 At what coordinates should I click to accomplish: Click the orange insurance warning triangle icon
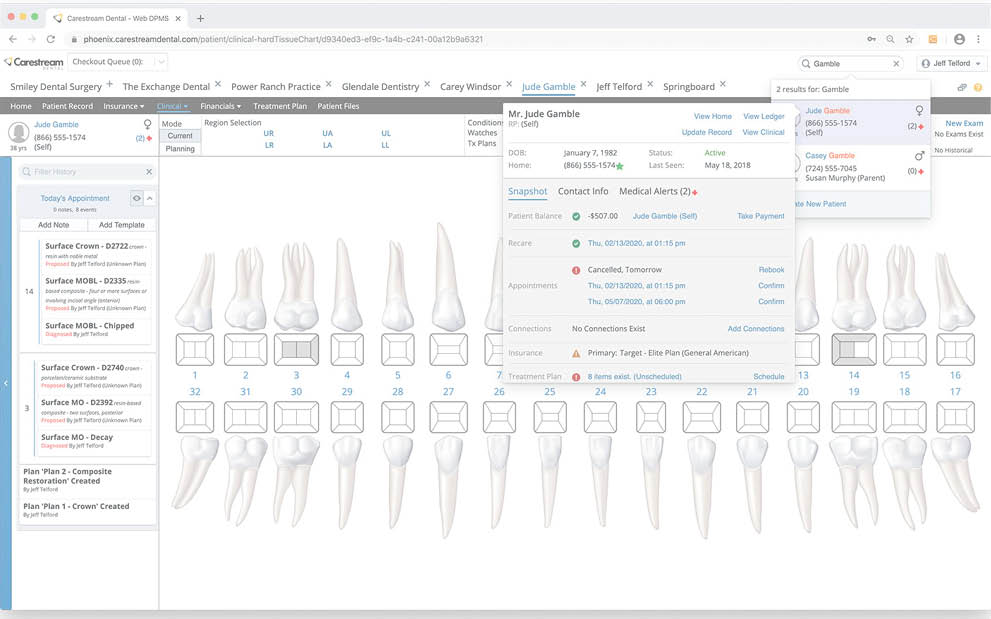[576, 353]
